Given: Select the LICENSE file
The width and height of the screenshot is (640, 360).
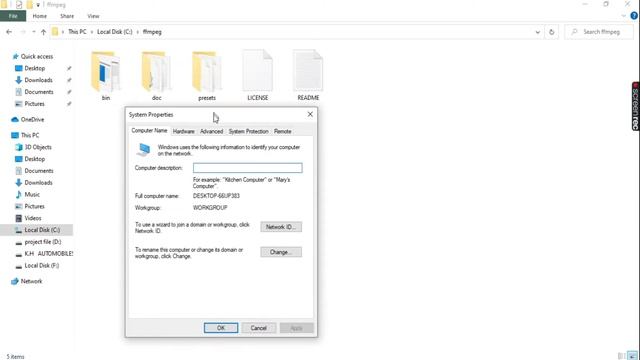Looking at the screenshot, I should pyautogui.click(x=258, y=76).
